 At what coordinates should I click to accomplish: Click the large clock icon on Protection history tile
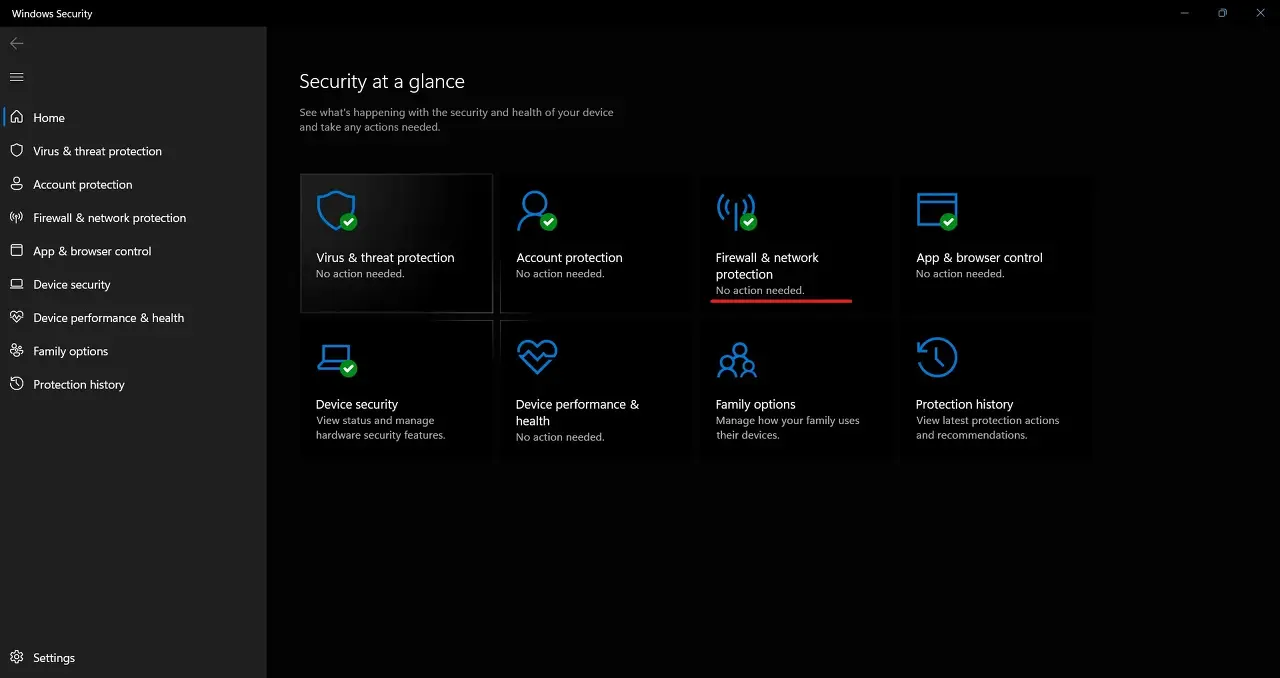coord(937,358)
